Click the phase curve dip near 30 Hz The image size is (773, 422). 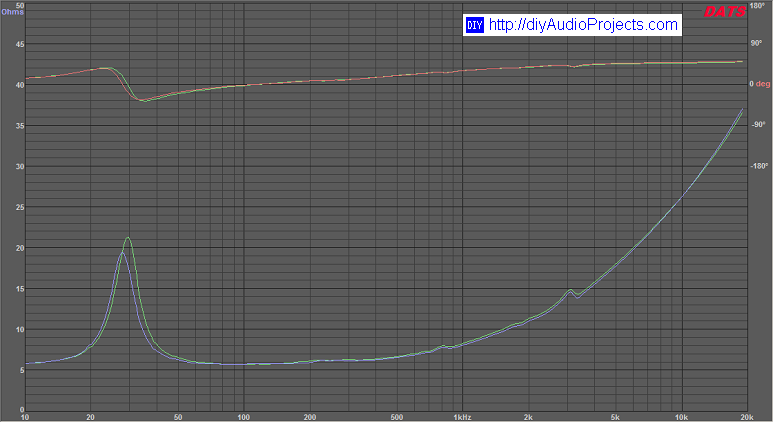143,101
